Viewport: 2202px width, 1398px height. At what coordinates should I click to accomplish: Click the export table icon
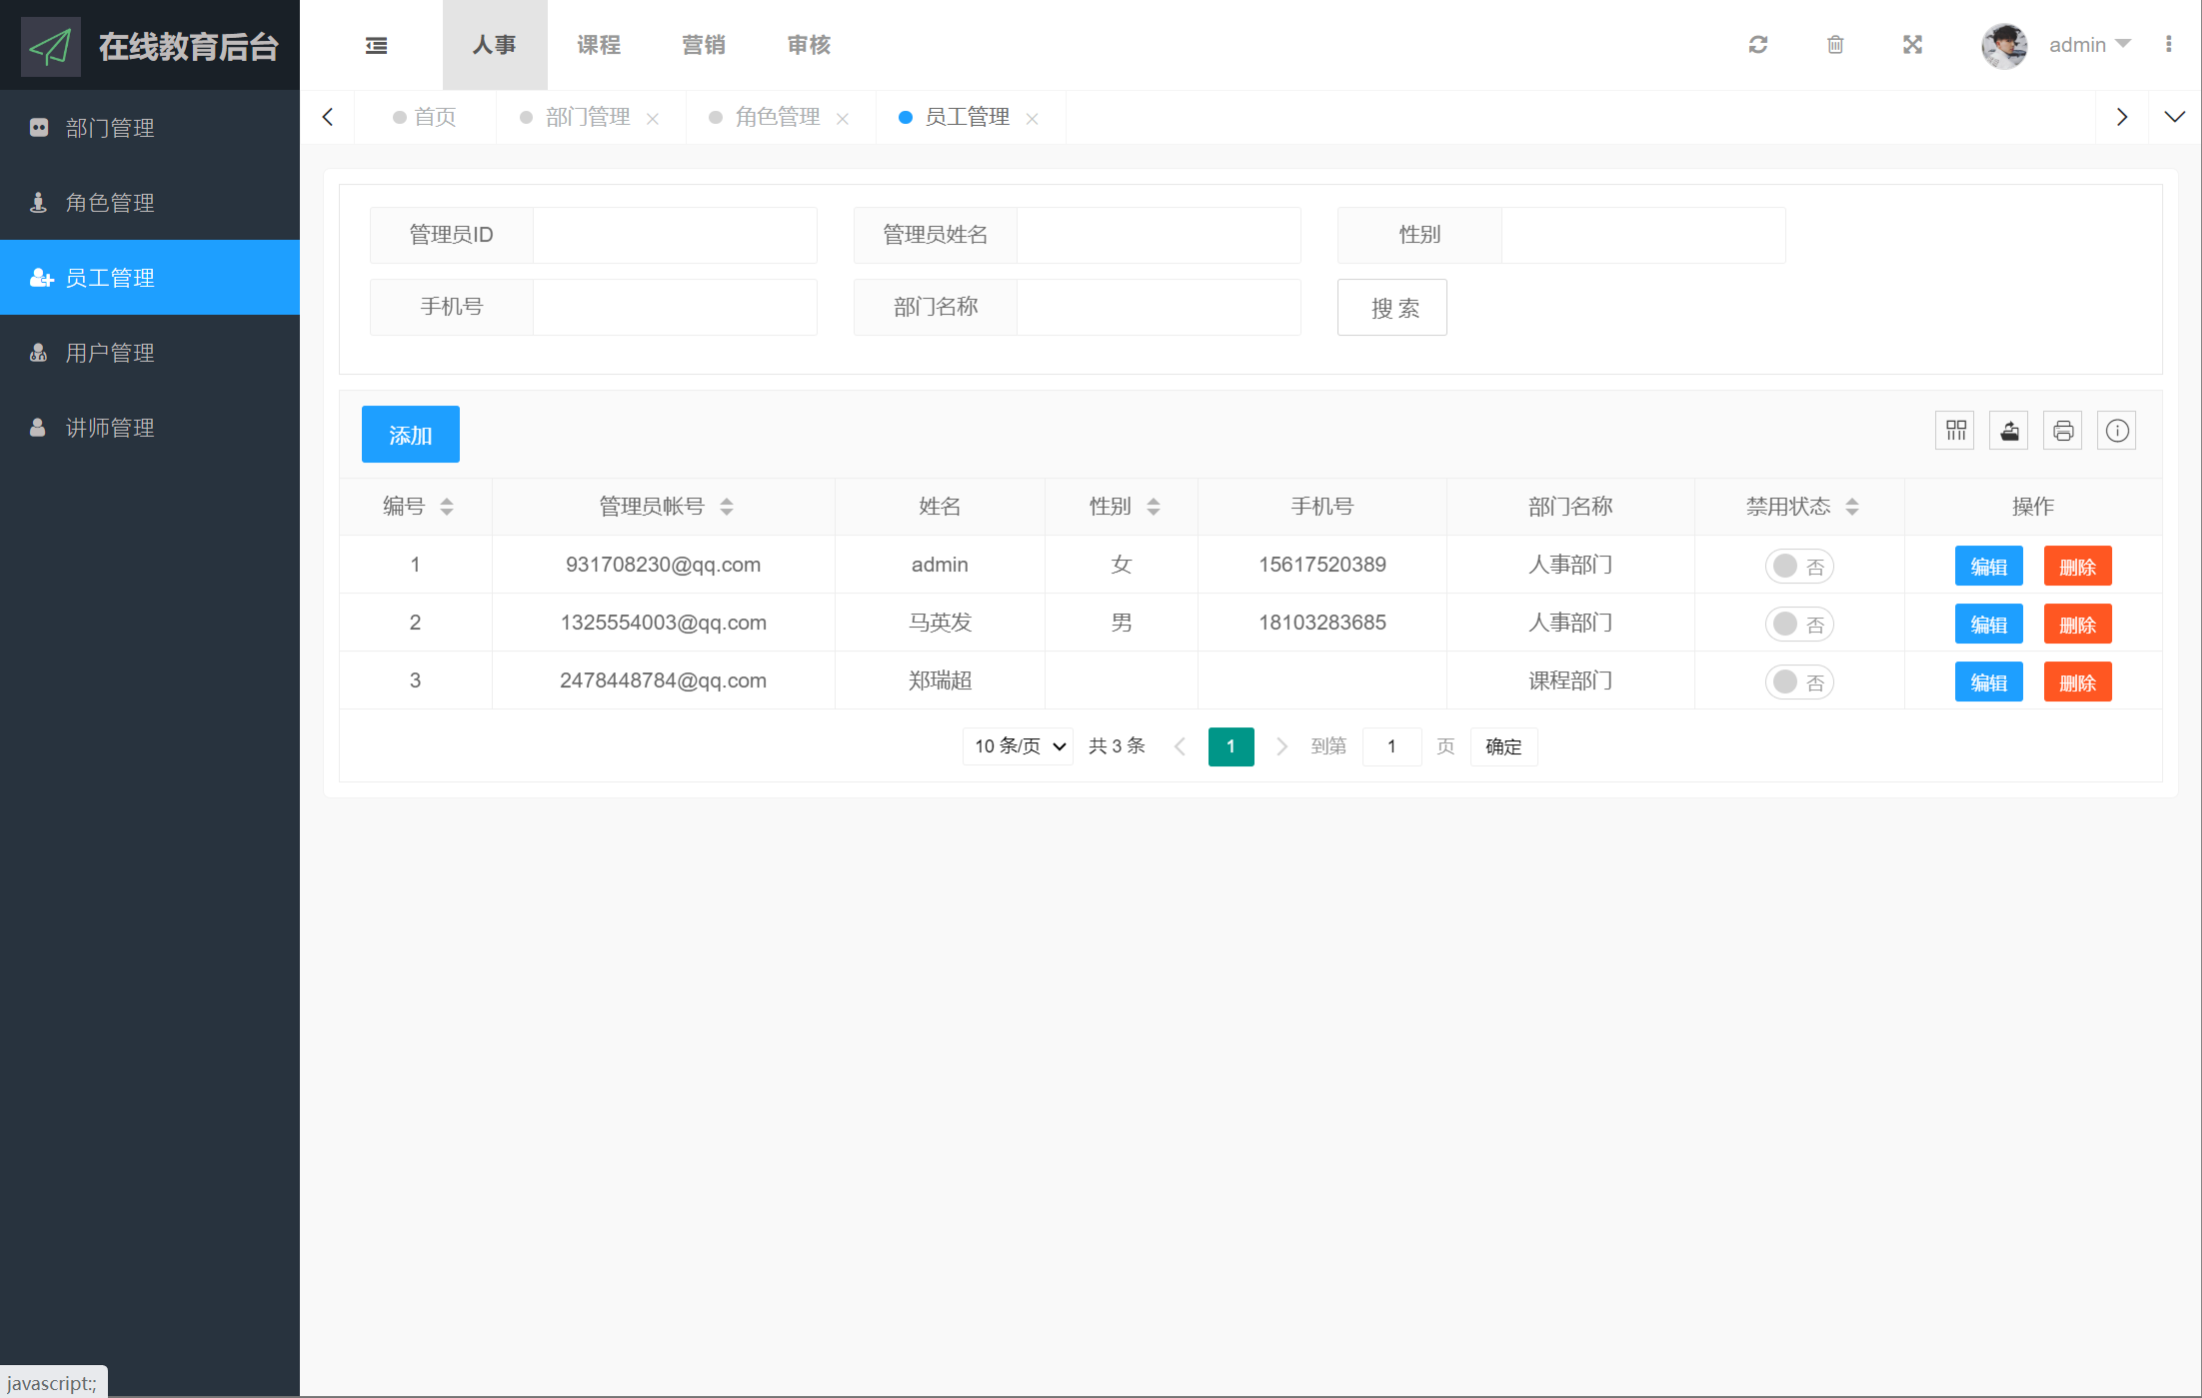pos(2009,431)
